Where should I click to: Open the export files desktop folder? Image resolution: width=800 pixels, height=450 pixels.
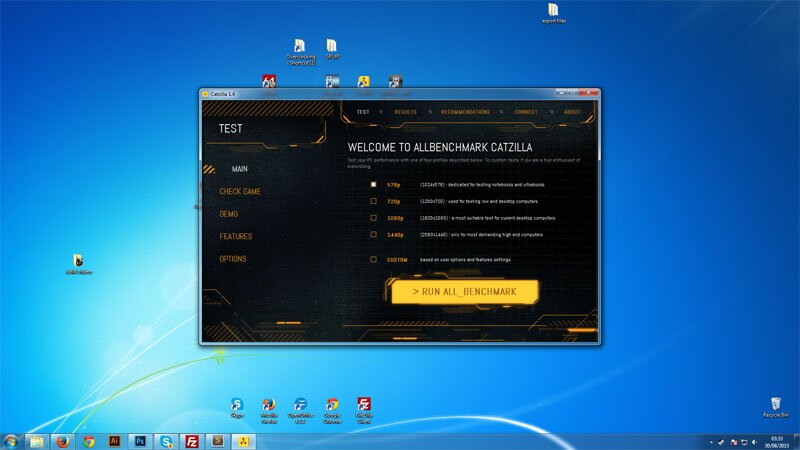(554, 13)
